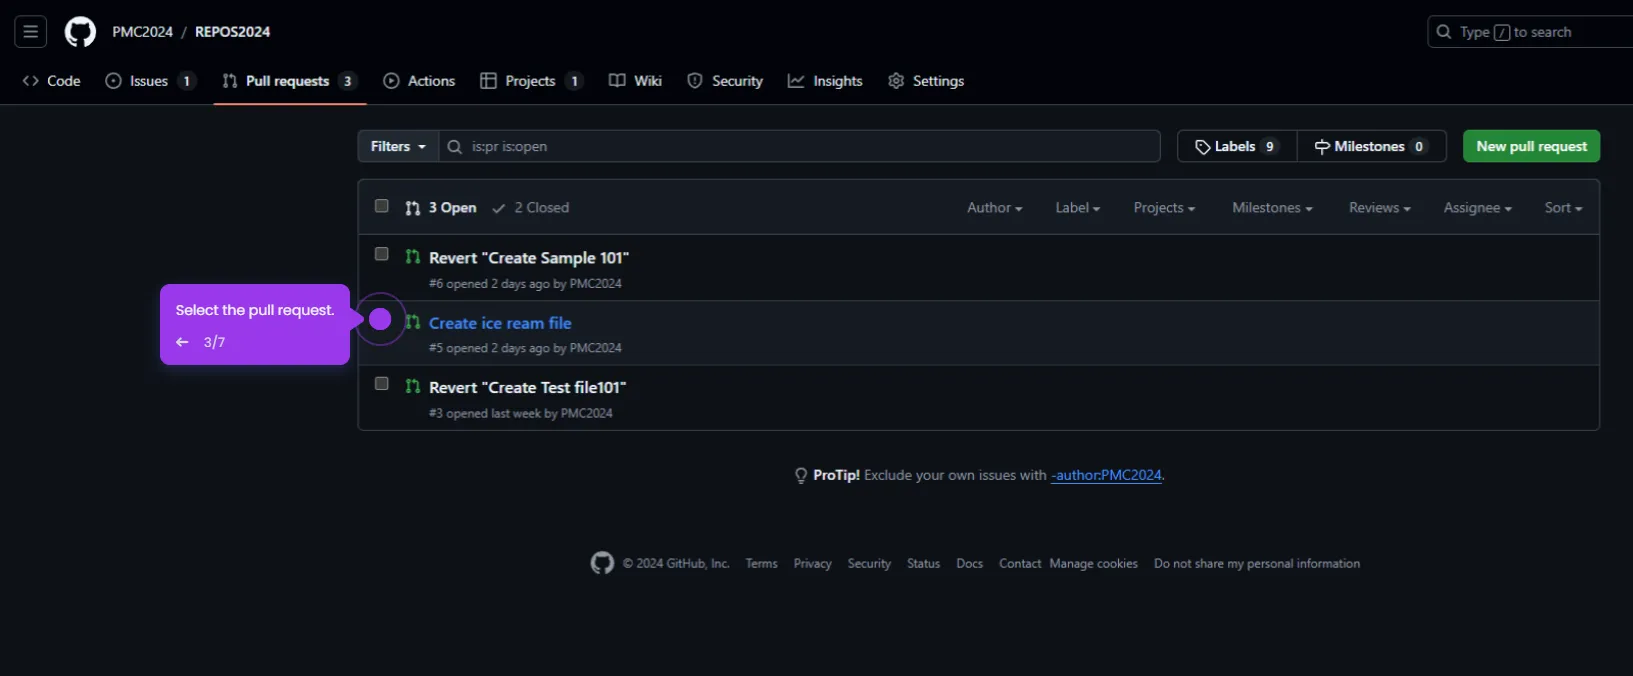Open the Terms footer link
This screenshot has height=676, width=1633.
coord(761,564)
